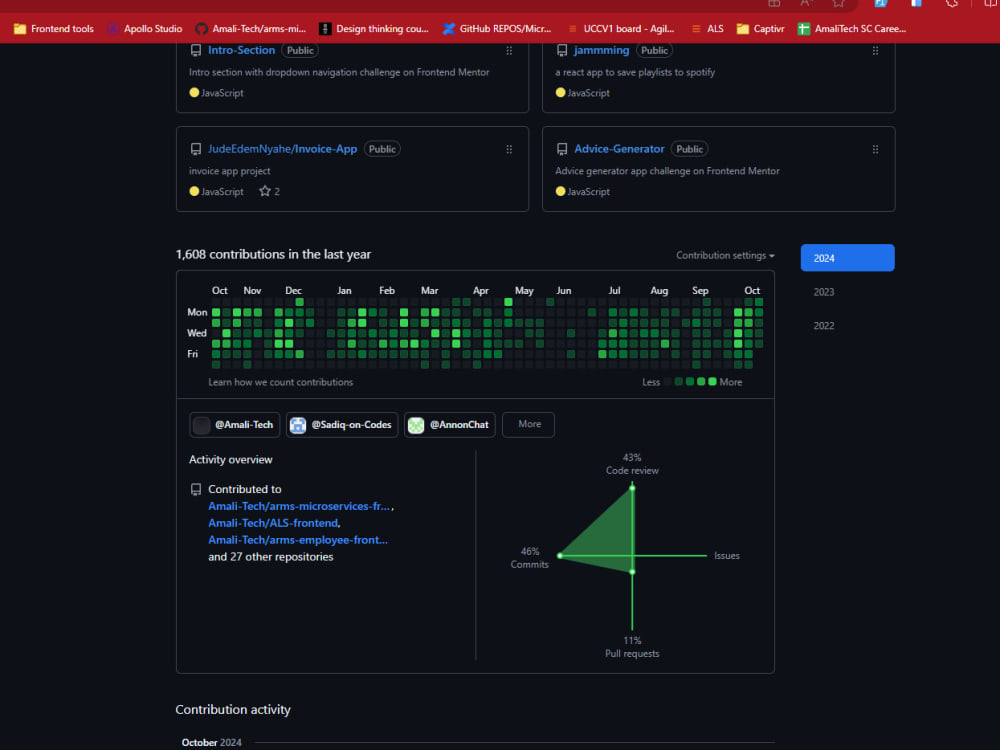
Task: Click the Amali-Tech organization avatar
Action: 201,425
